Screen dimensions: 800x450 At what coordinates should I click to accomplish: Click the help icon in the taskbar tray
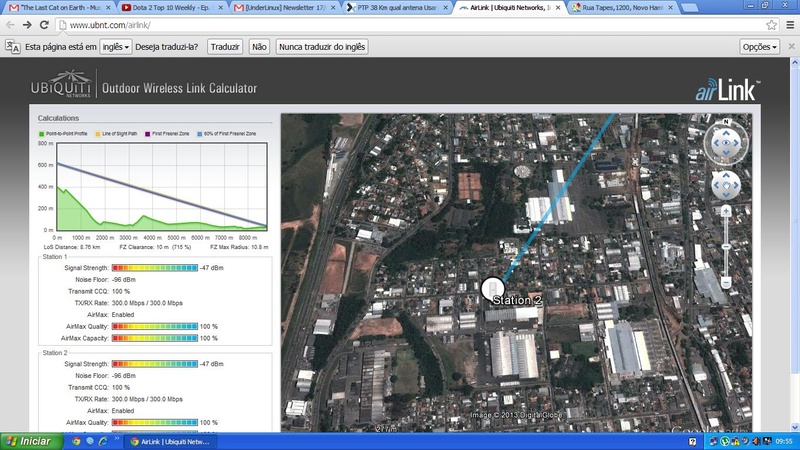tap(692, 441)
